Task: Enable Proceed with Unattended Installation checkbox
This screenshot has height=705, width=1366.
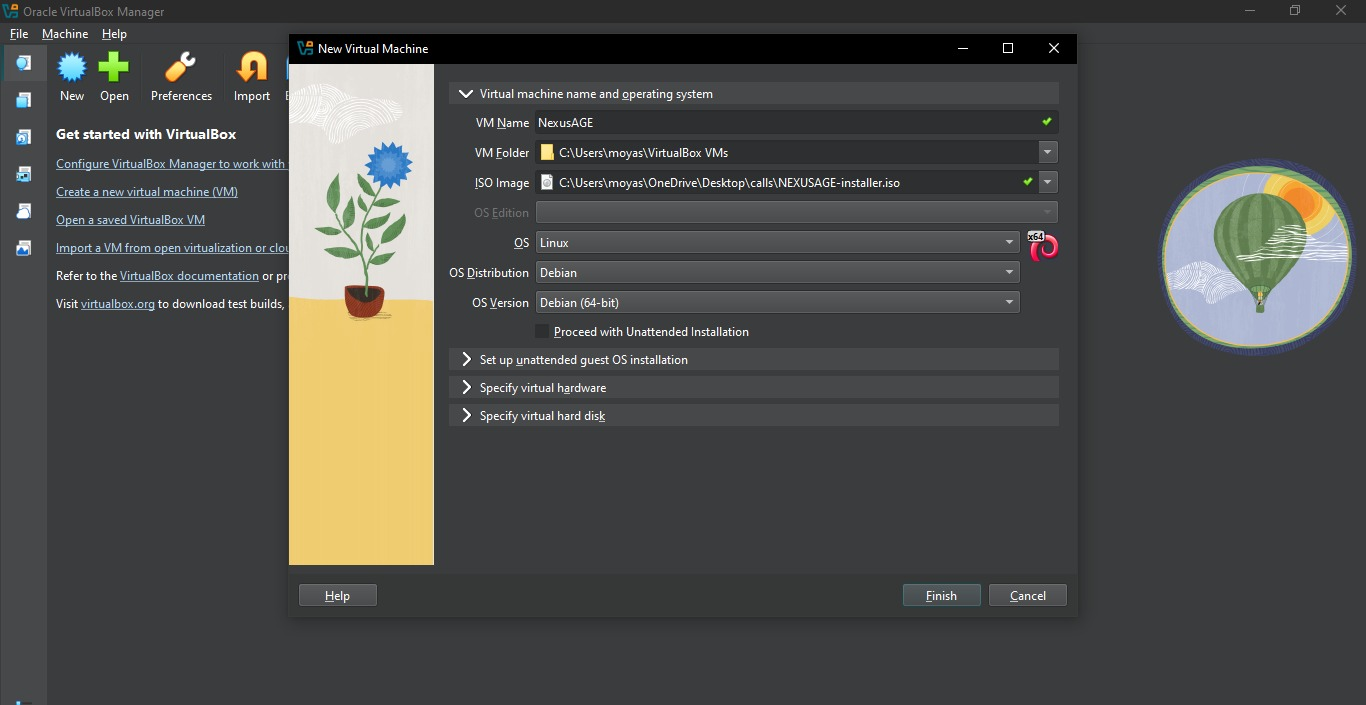Action: tap(542, 331)
